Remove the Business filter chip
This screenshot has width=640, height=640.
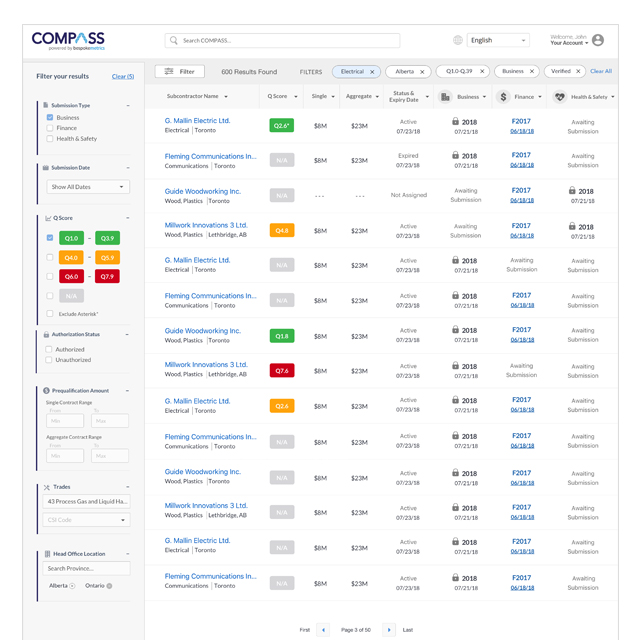[532, 71]
